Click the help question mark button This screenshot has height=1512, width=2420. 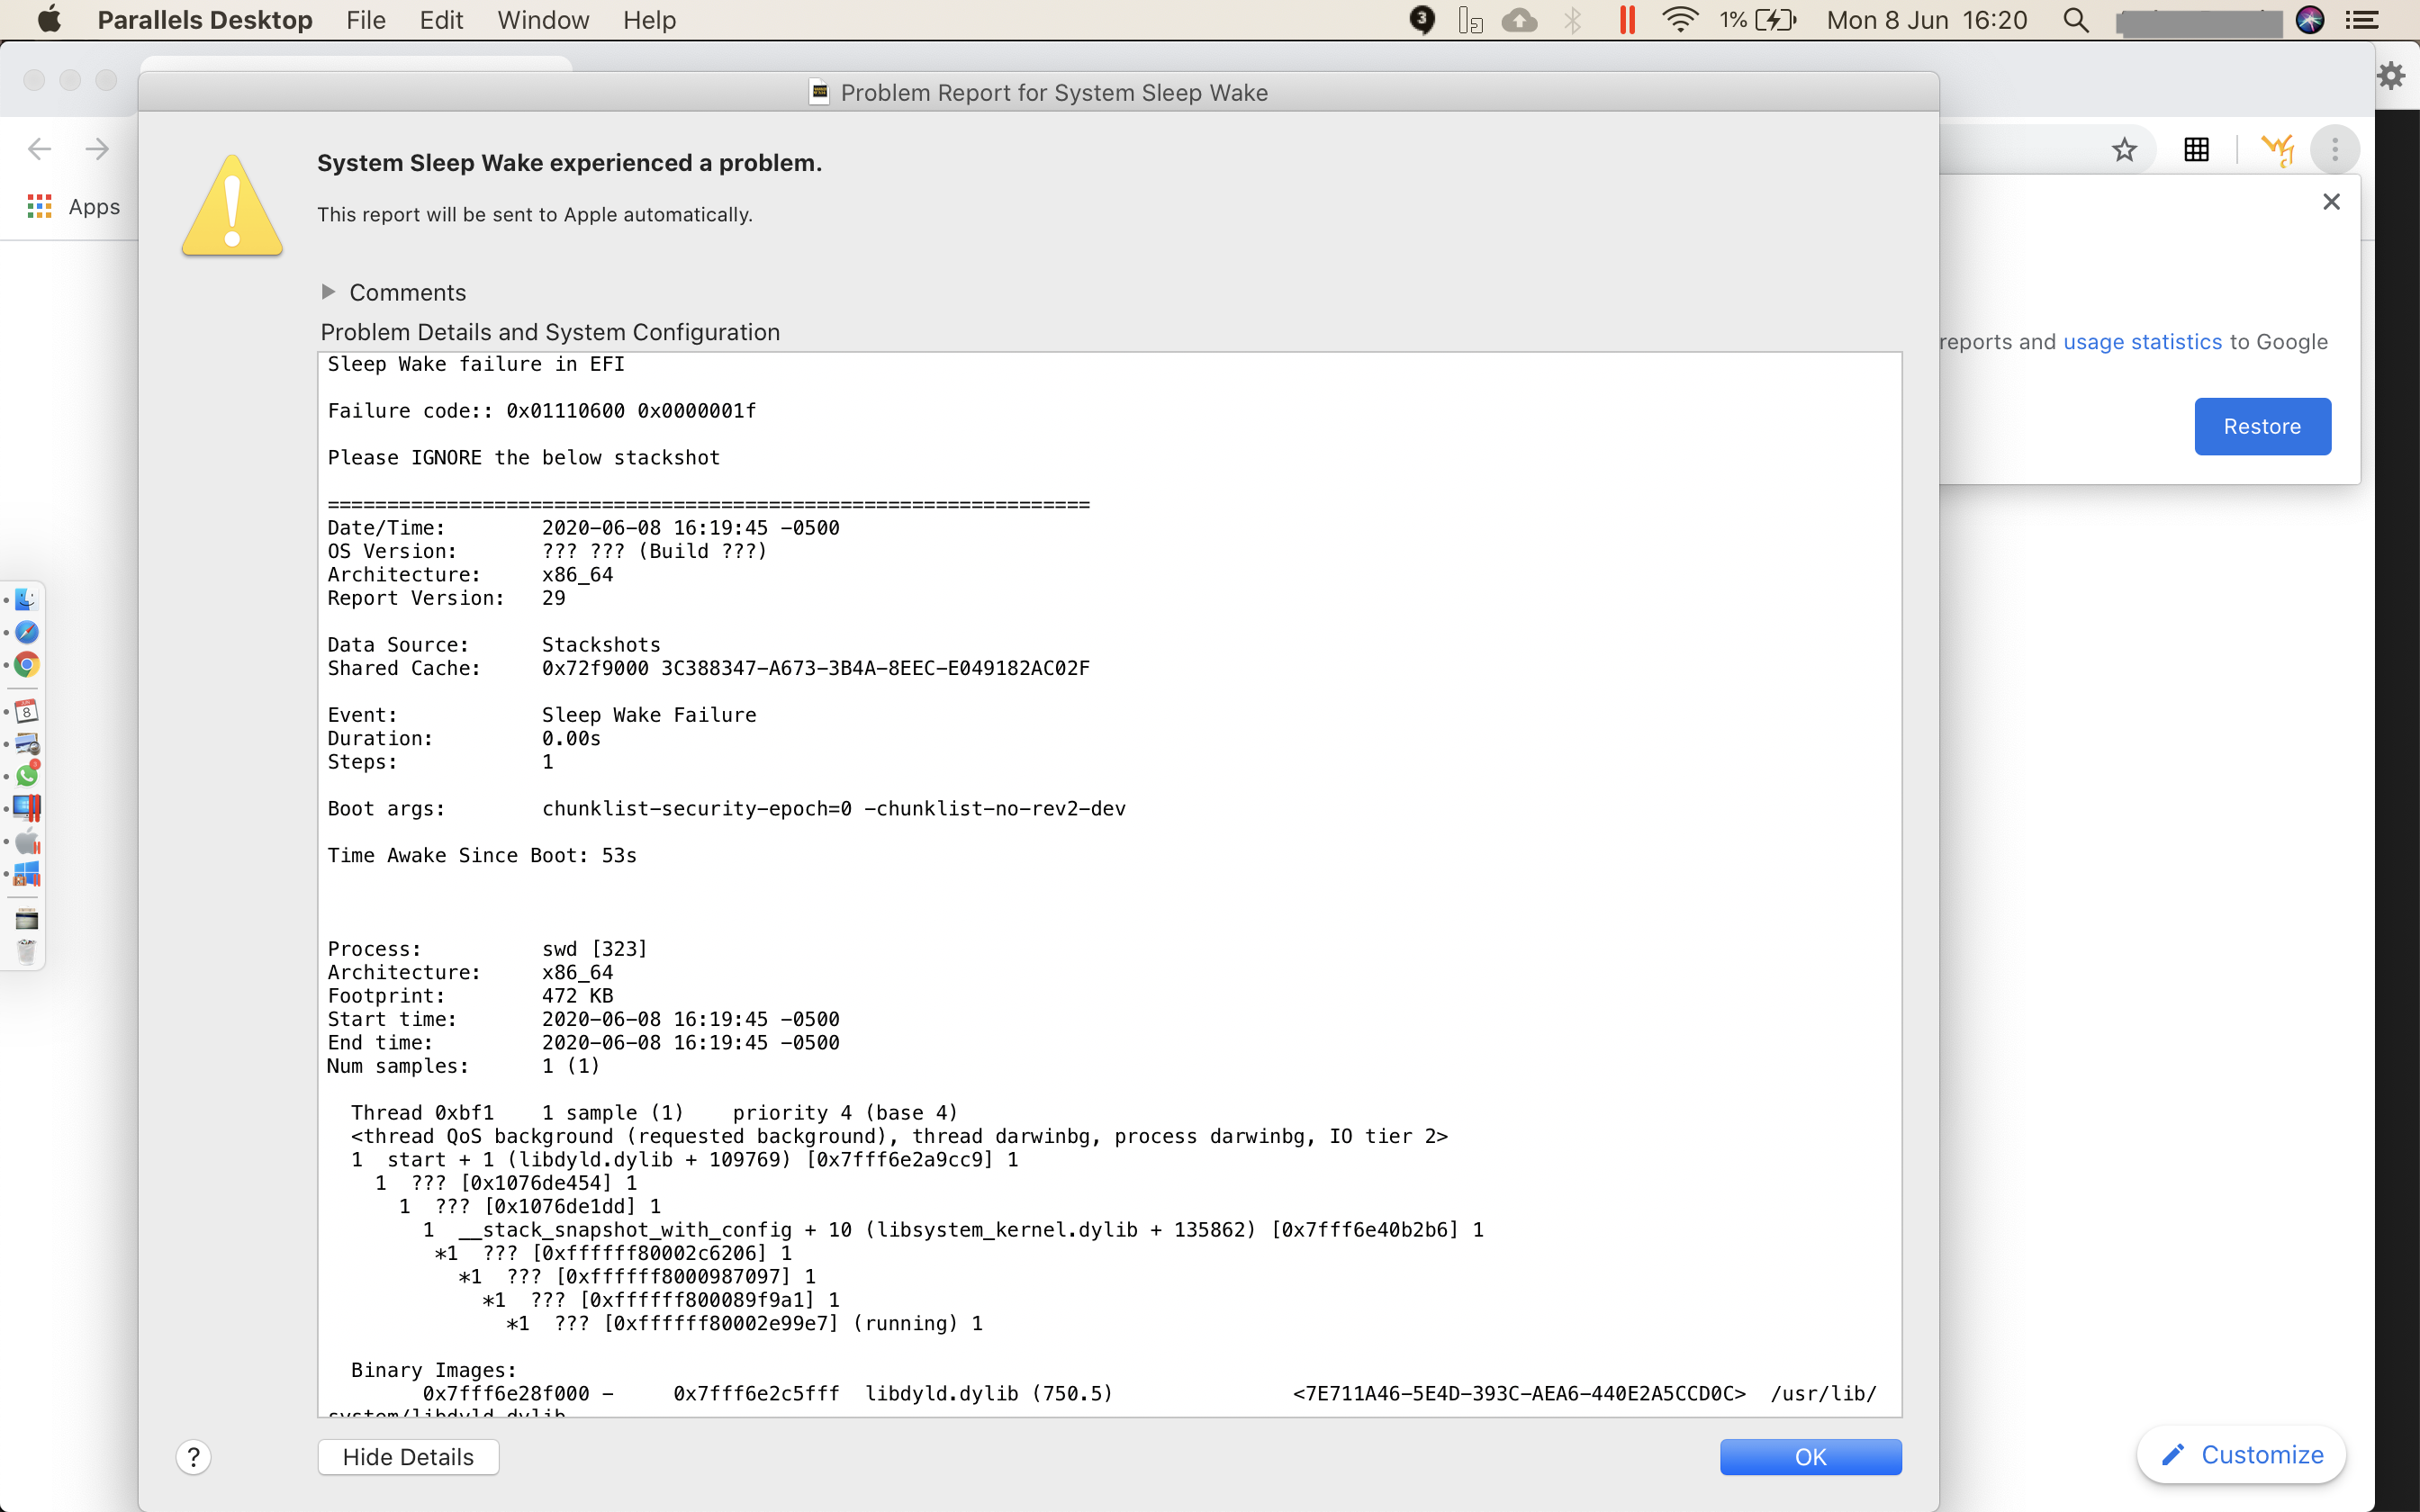194,1457
